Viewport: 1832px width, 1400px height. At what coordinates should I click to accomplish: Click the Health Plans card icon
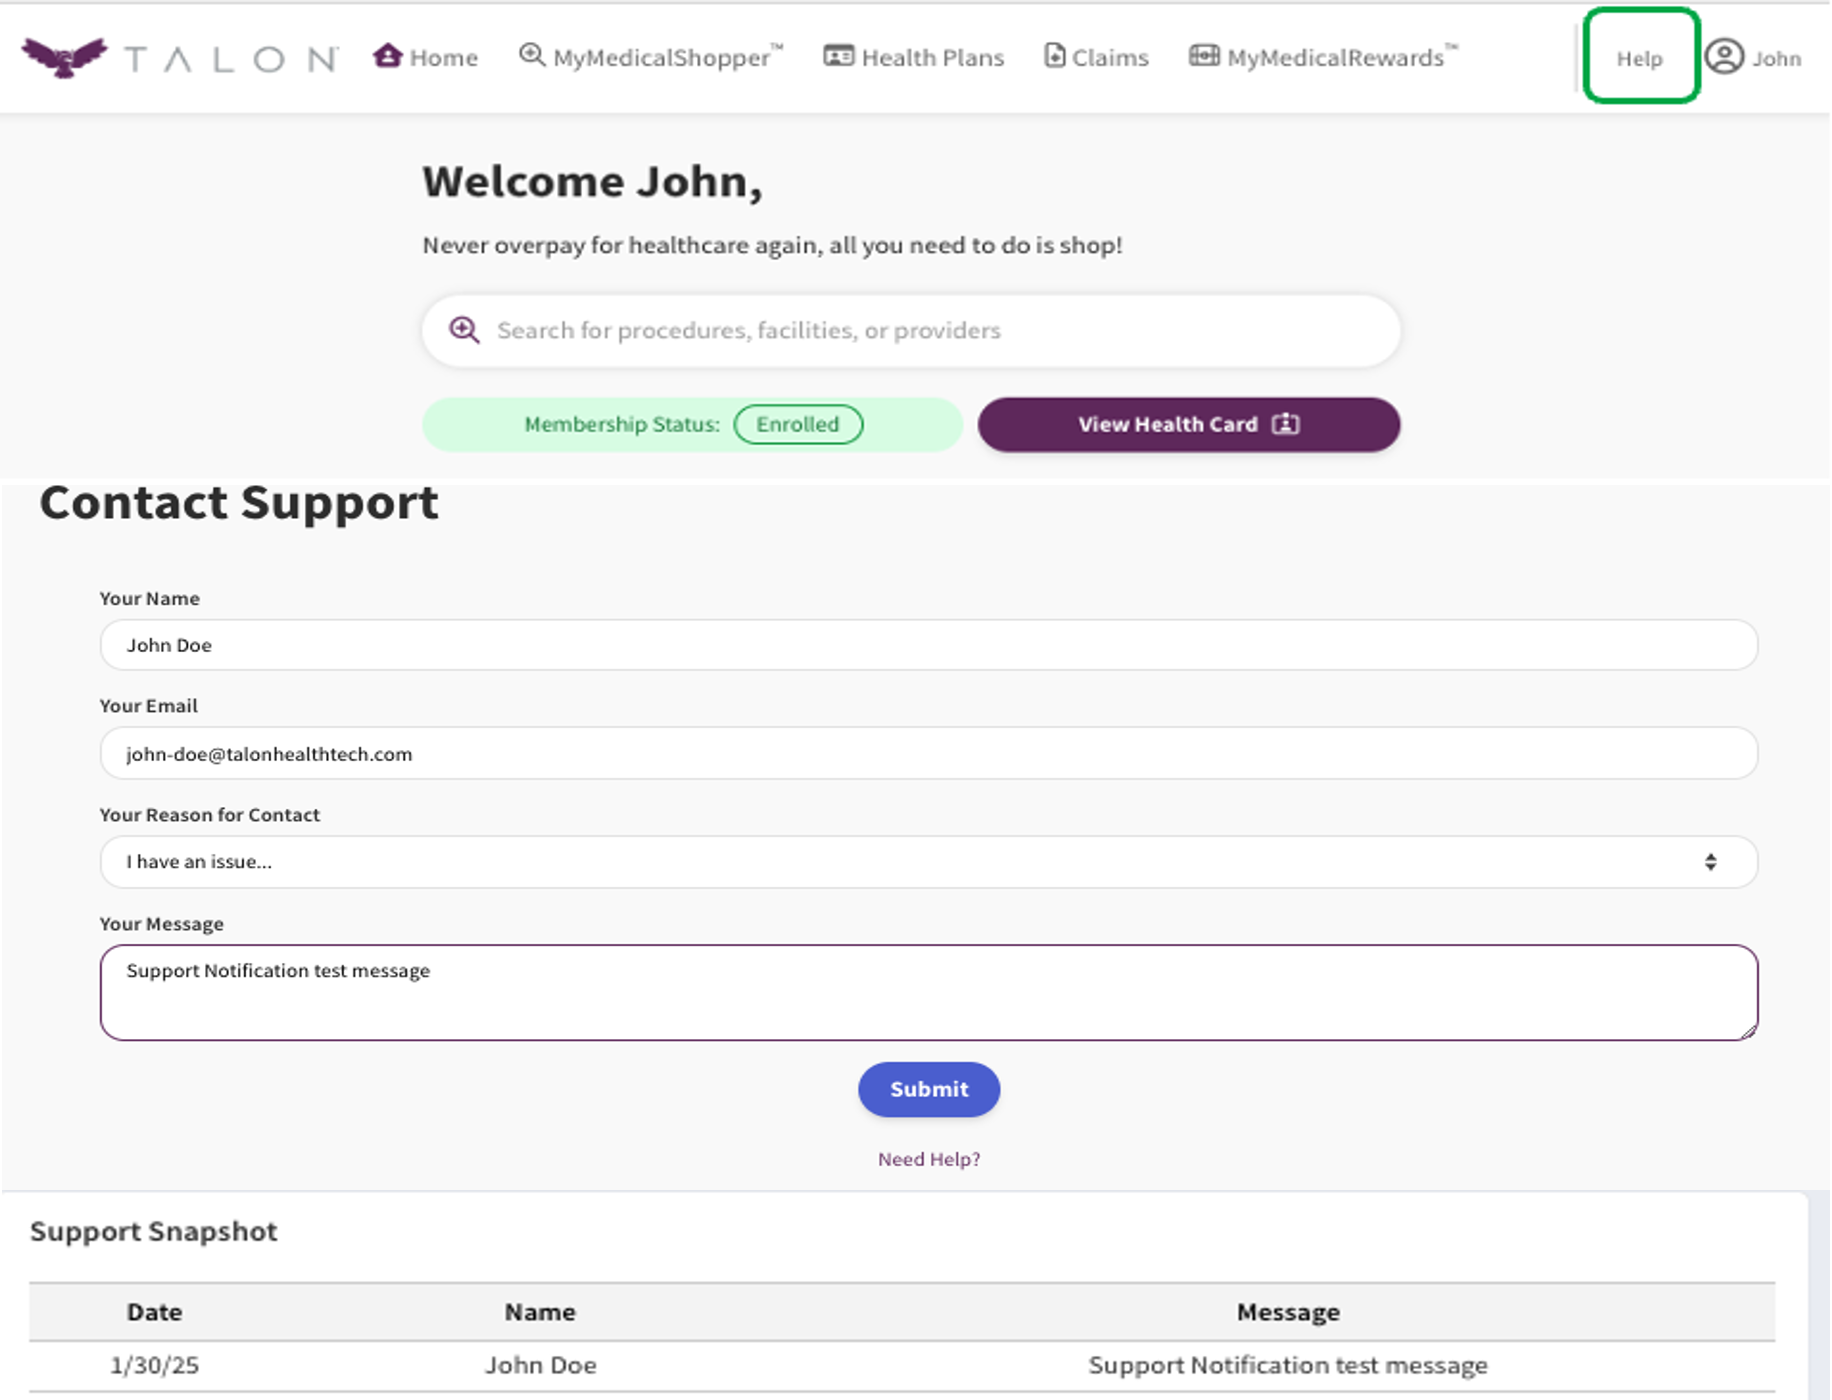838,56
